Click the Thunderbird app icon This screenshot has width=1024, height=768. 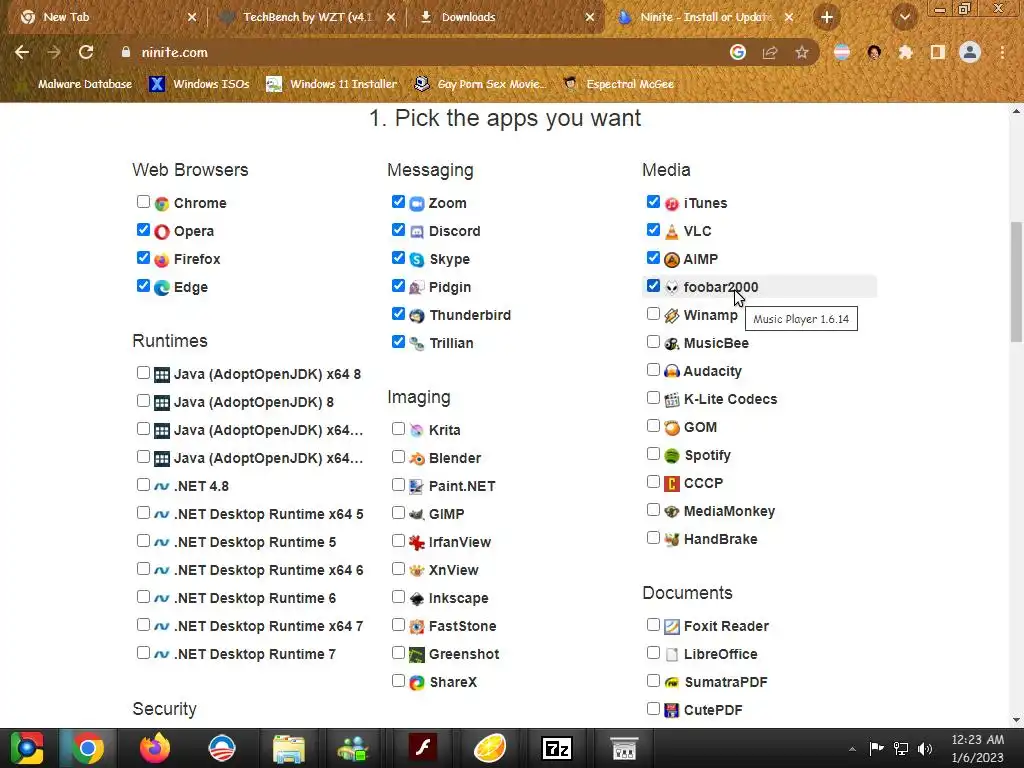coord(417,315)
